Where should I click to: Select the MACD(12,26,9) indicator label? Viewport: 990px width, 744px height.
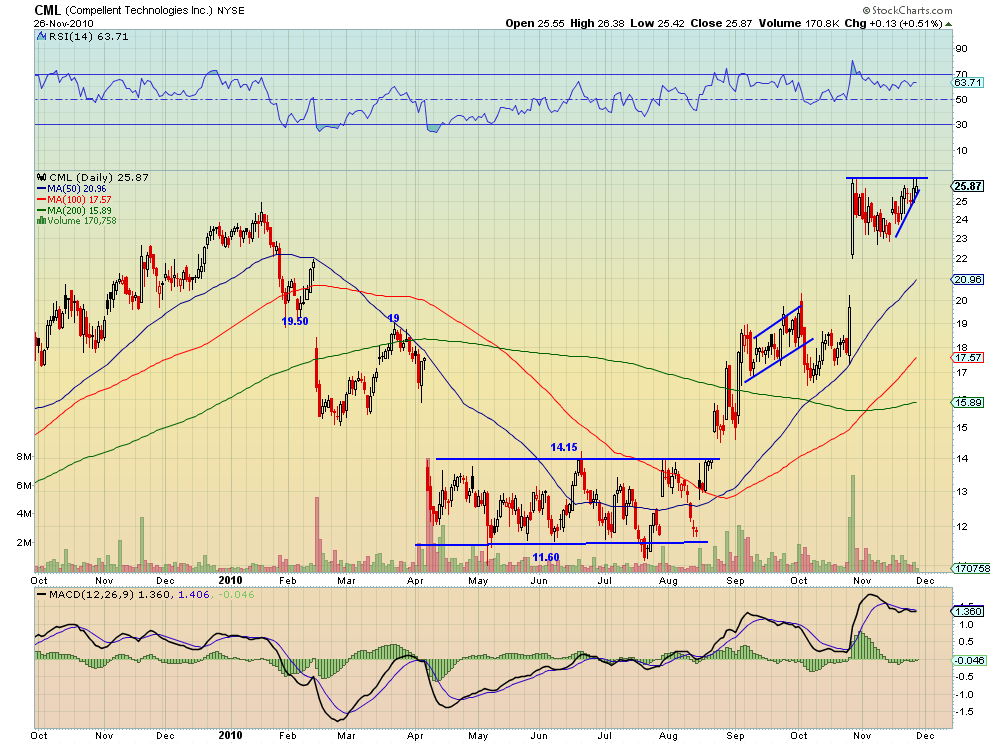(92, 594)
